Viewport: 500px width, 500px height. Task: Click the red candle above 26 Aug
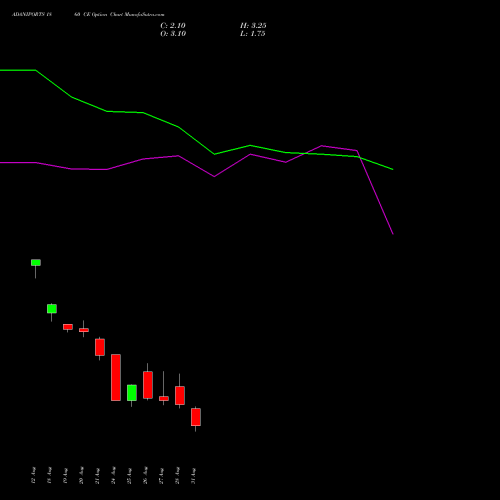pos(148,385)
